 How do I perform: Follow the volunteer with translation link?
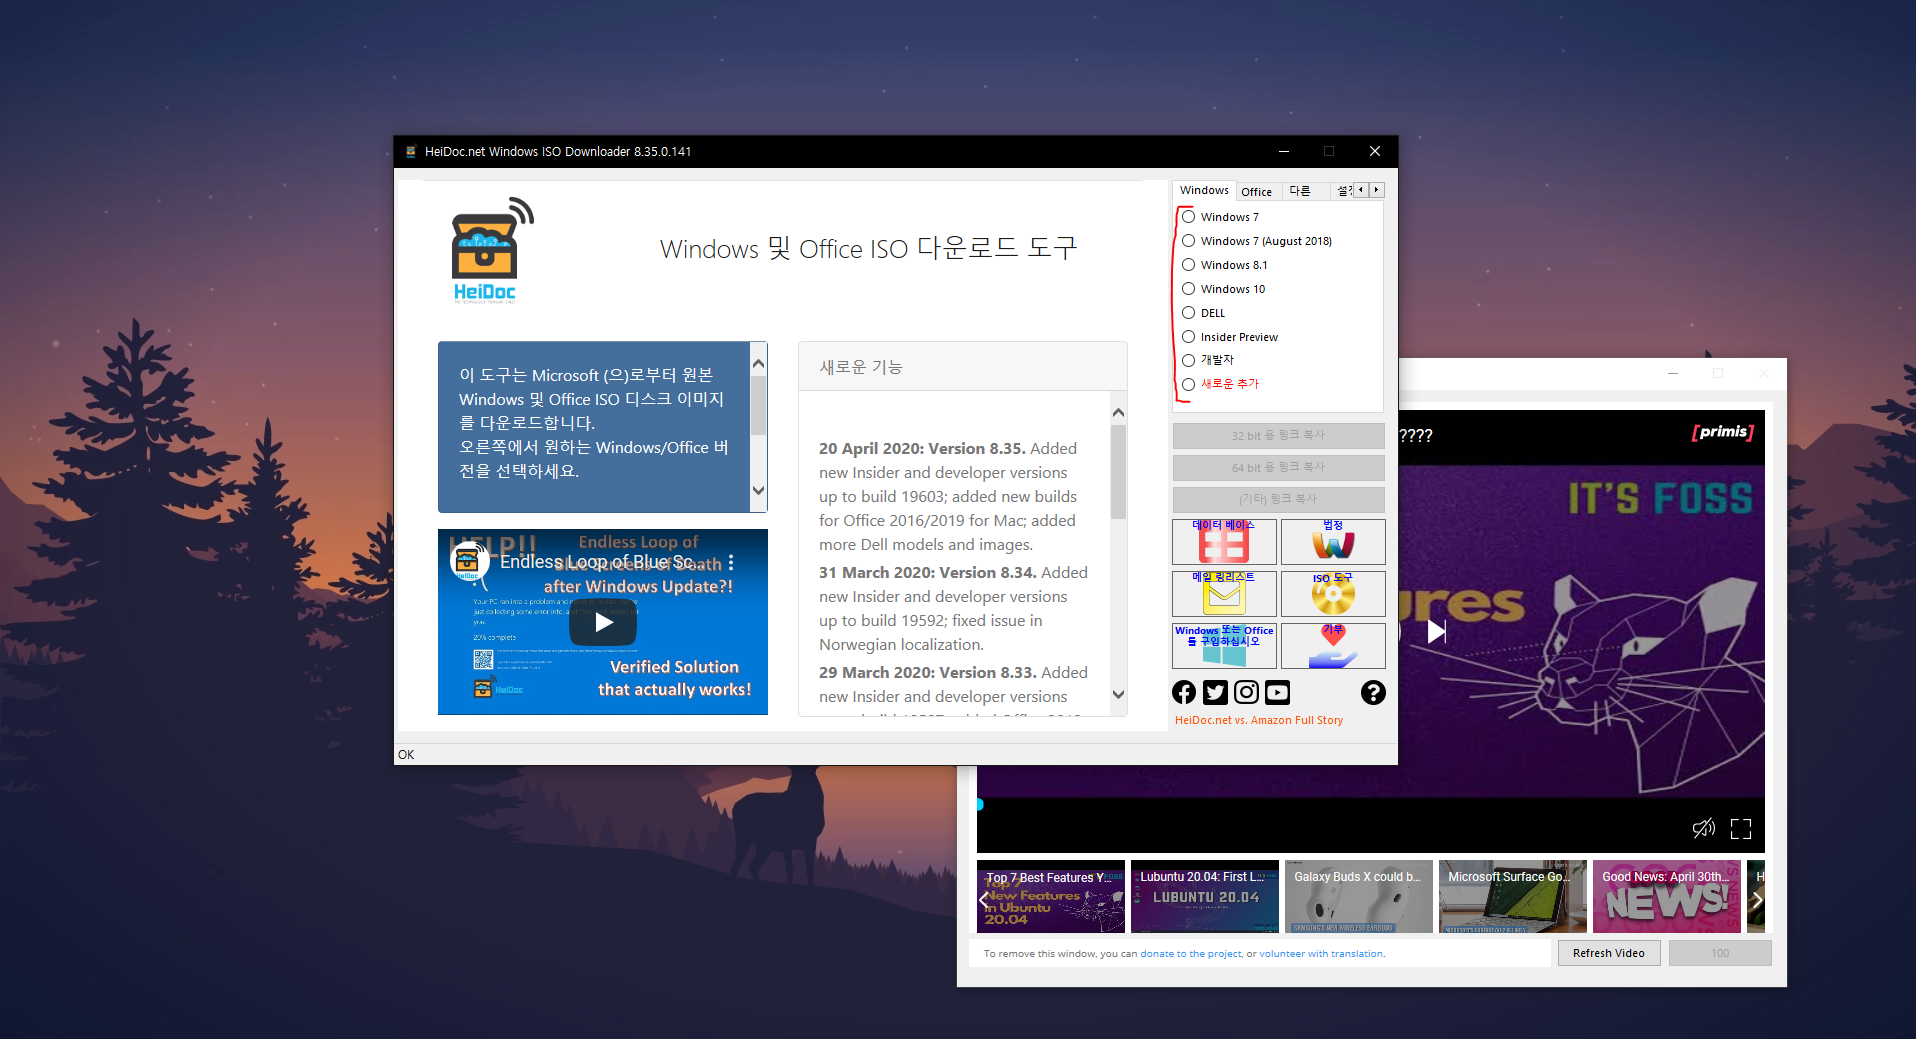tap(1321, 954)
